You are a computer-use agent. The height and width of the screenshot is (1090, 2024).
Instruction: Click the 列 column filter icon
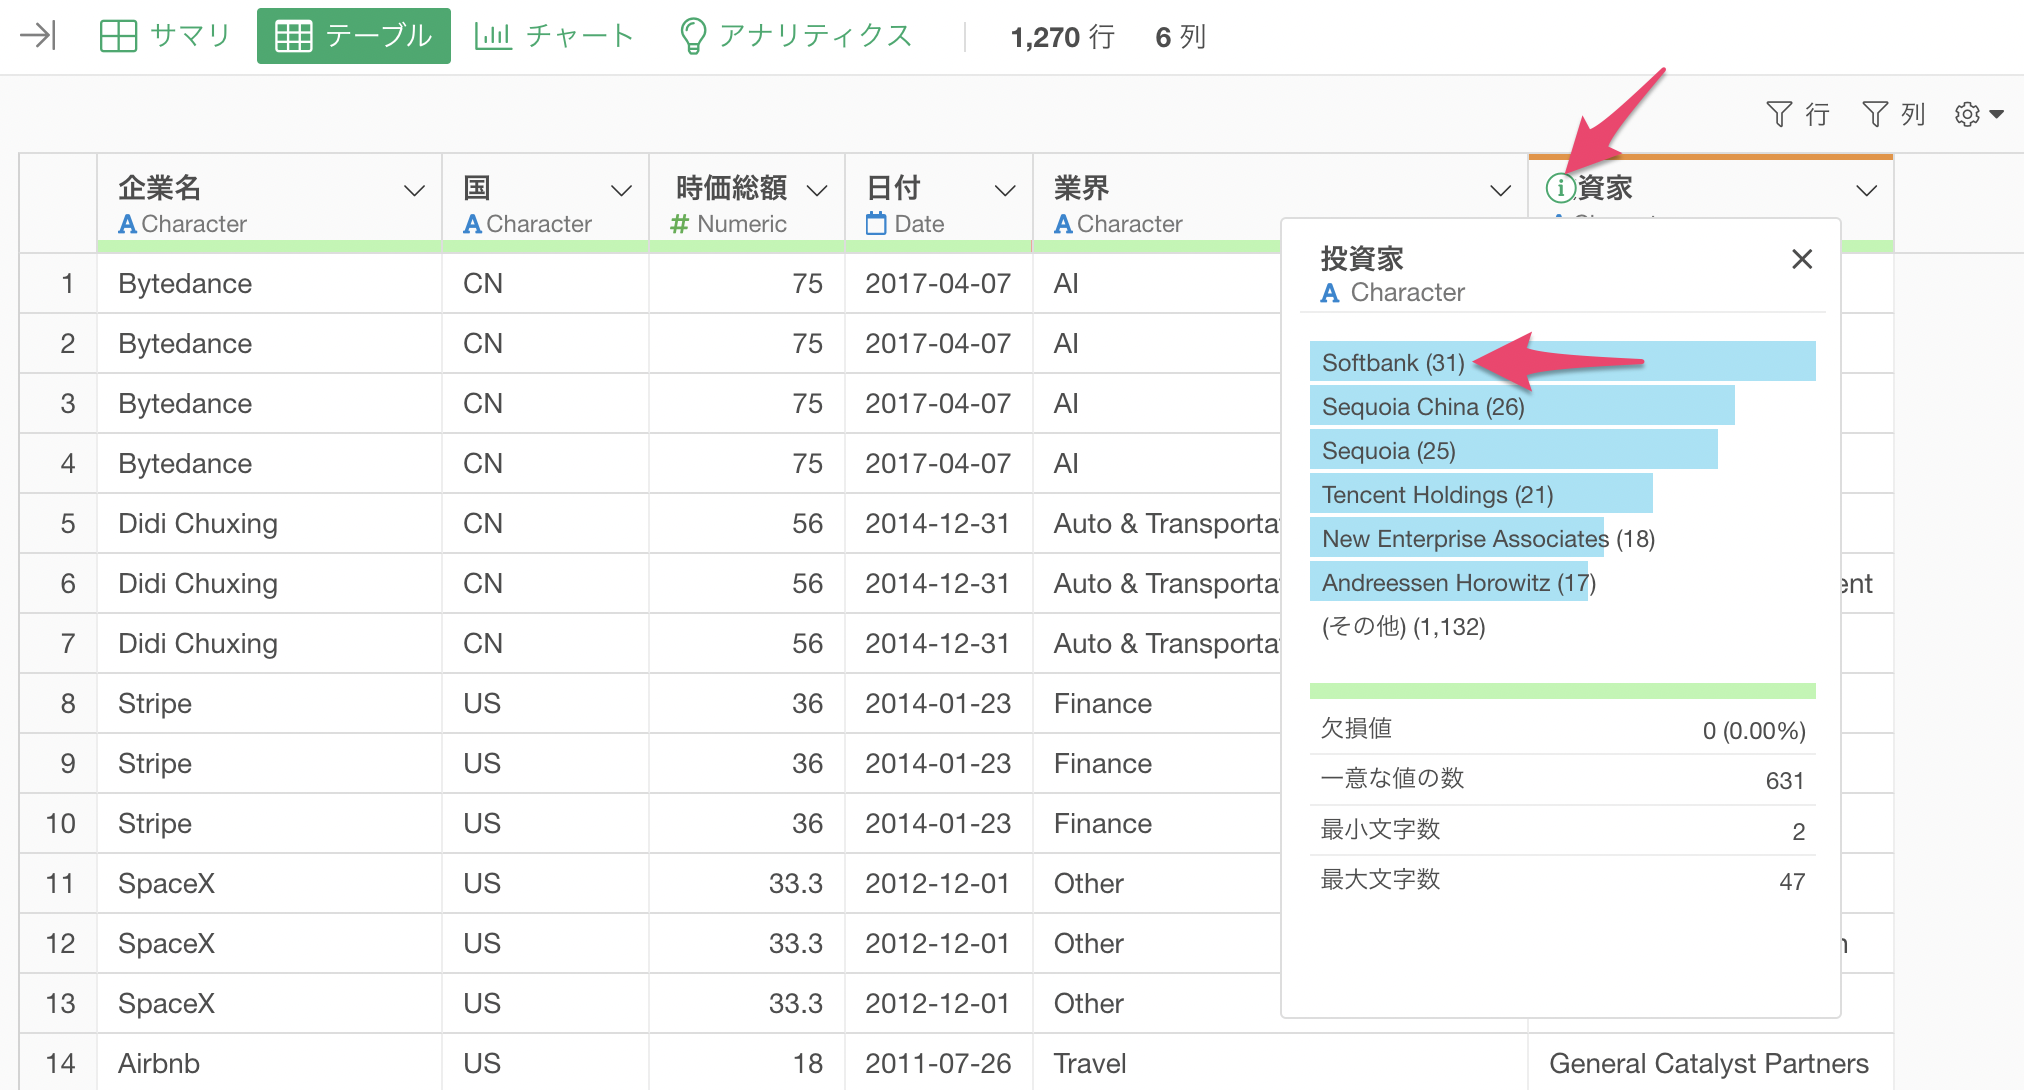pyautogui.click(x=1893, y=114)
